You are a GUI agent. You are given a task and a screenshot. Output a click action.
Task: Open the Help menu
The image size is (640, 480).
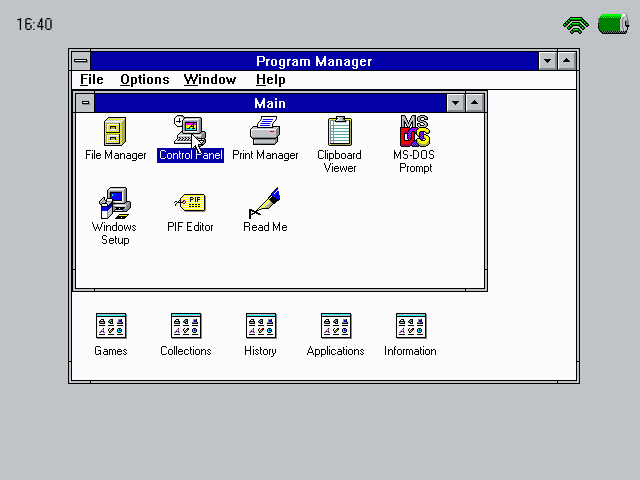click(x=270, y=80)
